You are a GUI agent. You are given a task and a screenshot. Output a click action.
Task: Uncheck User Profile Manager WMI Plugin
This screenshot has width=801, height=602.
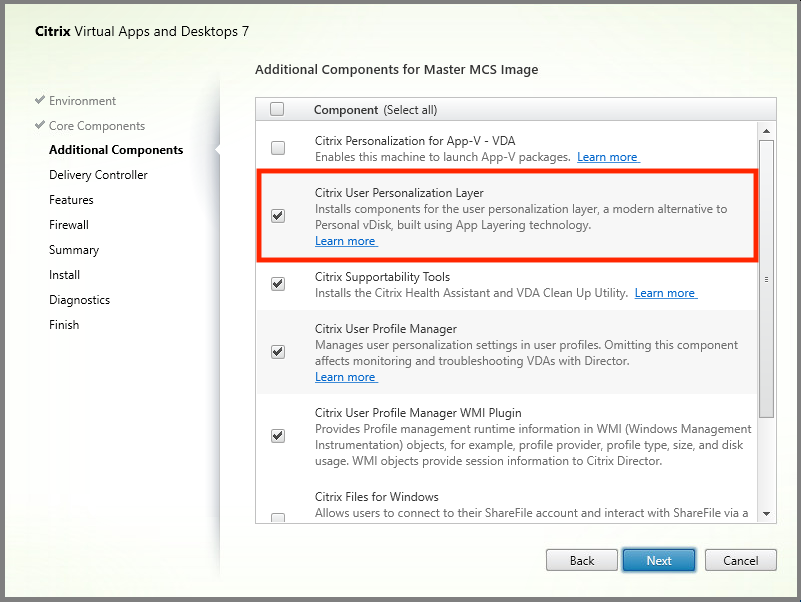pos(278,436)
